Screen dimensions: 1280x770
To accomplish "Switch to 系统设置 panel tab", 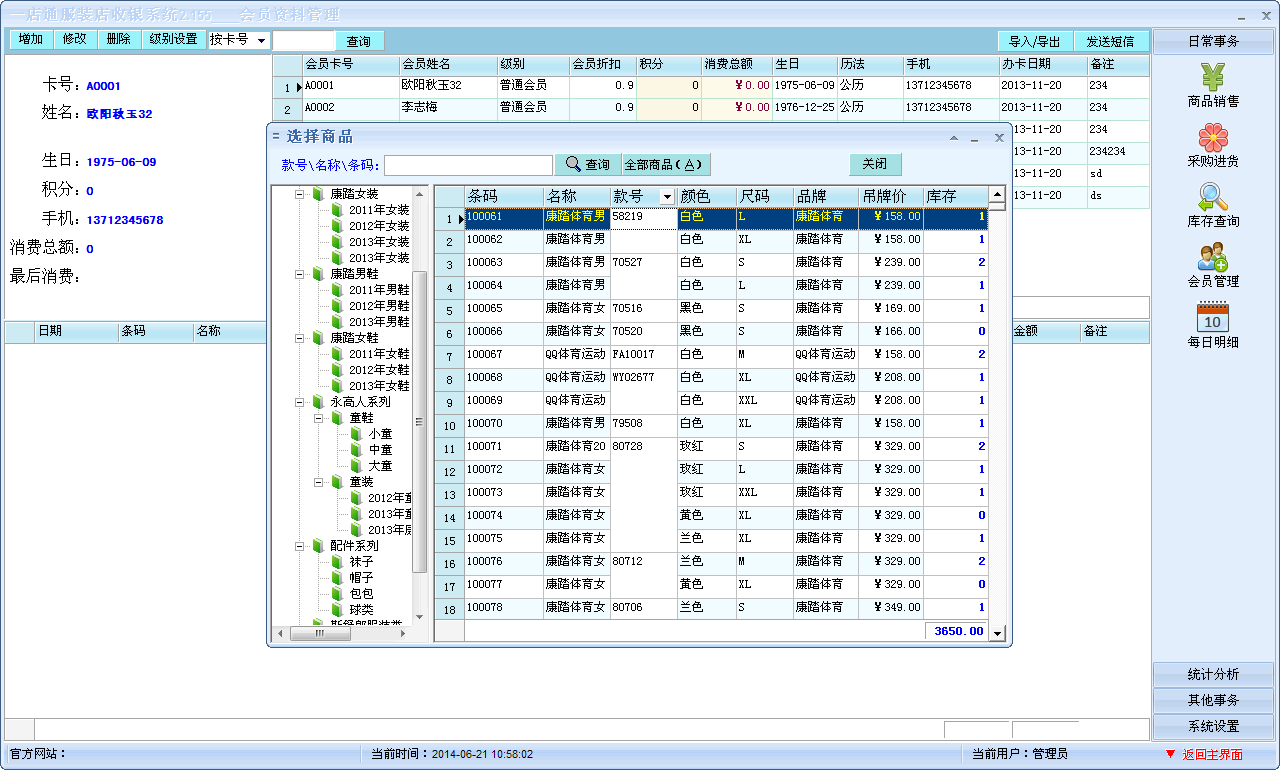I will (x=1213, y=726).
